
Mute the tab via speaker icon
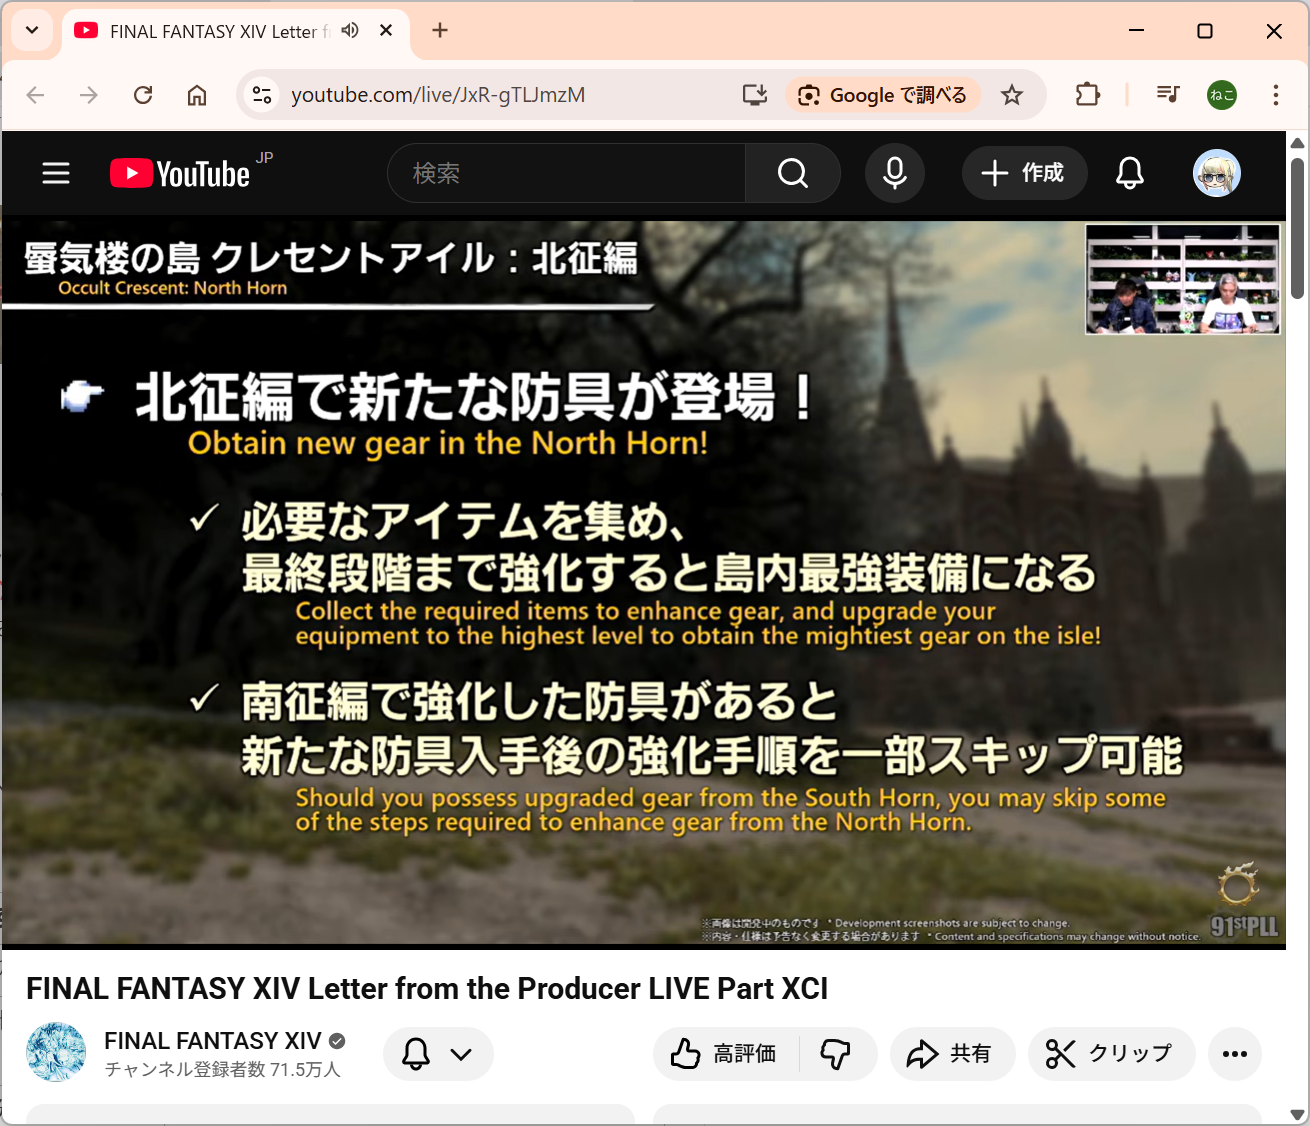pyautogui.click(x=350, y=31)
